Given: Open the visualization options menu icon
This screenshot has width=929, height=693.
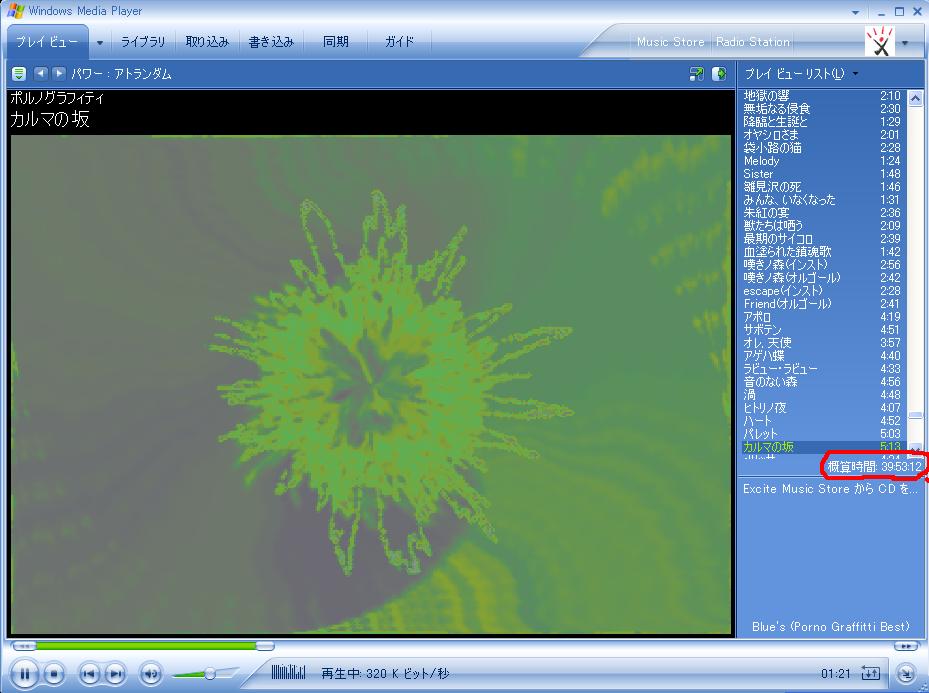Looking at the screenshot, I should [19, 74].
